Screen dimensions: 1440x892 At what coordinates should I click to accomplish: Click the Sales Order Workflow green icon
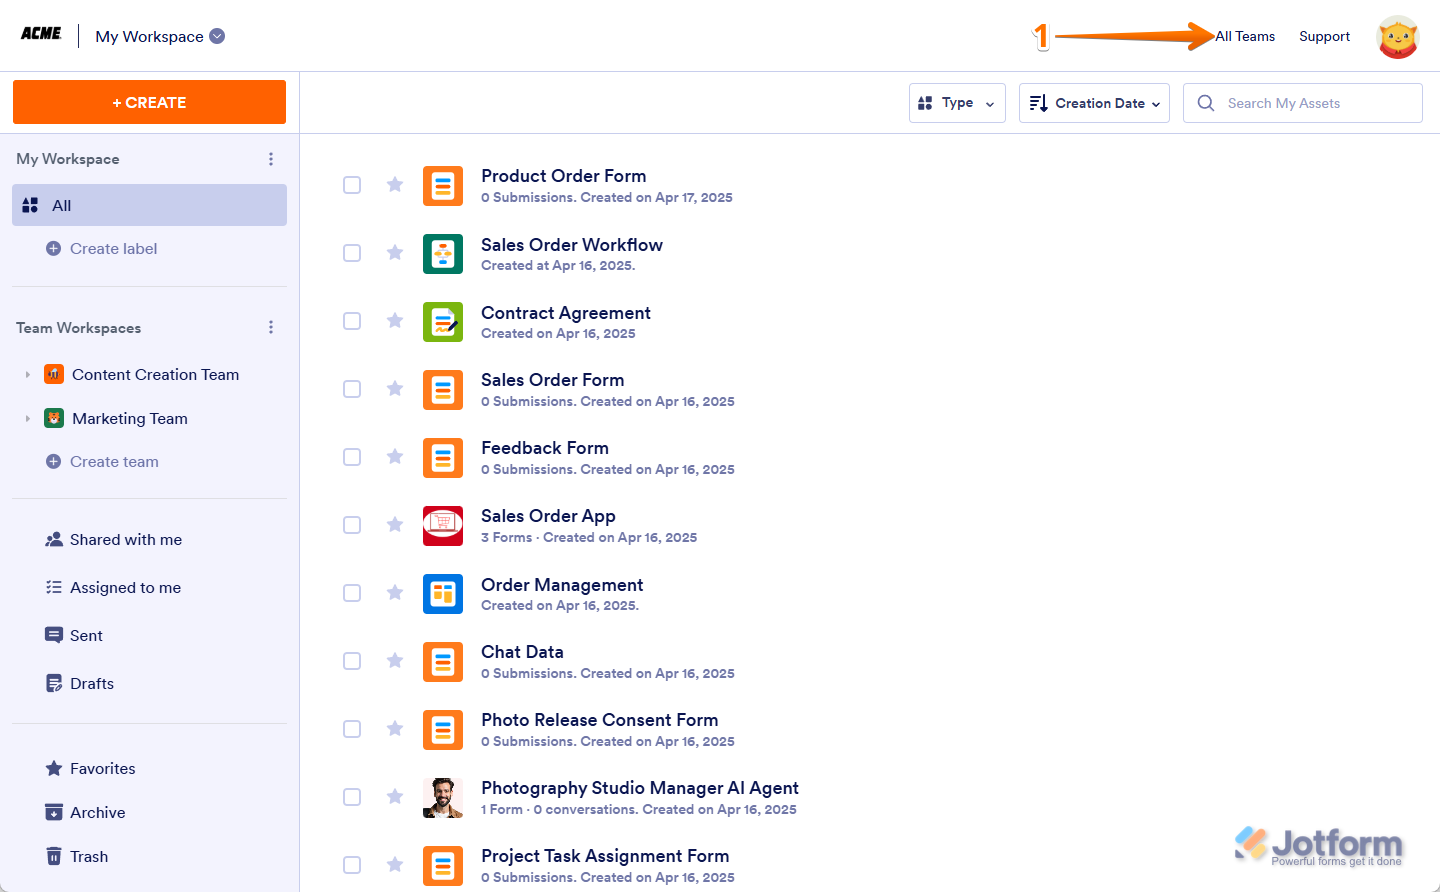(442, 254)
